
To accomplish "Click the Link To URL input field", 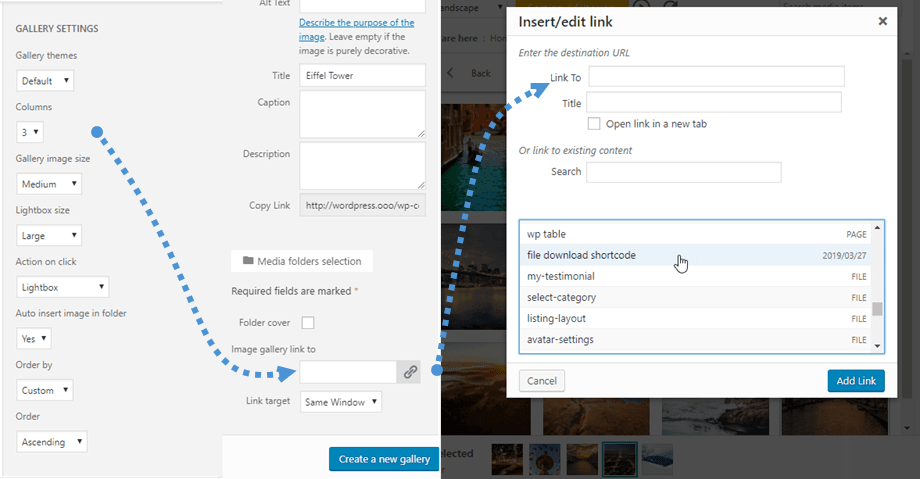I will 716,77.
